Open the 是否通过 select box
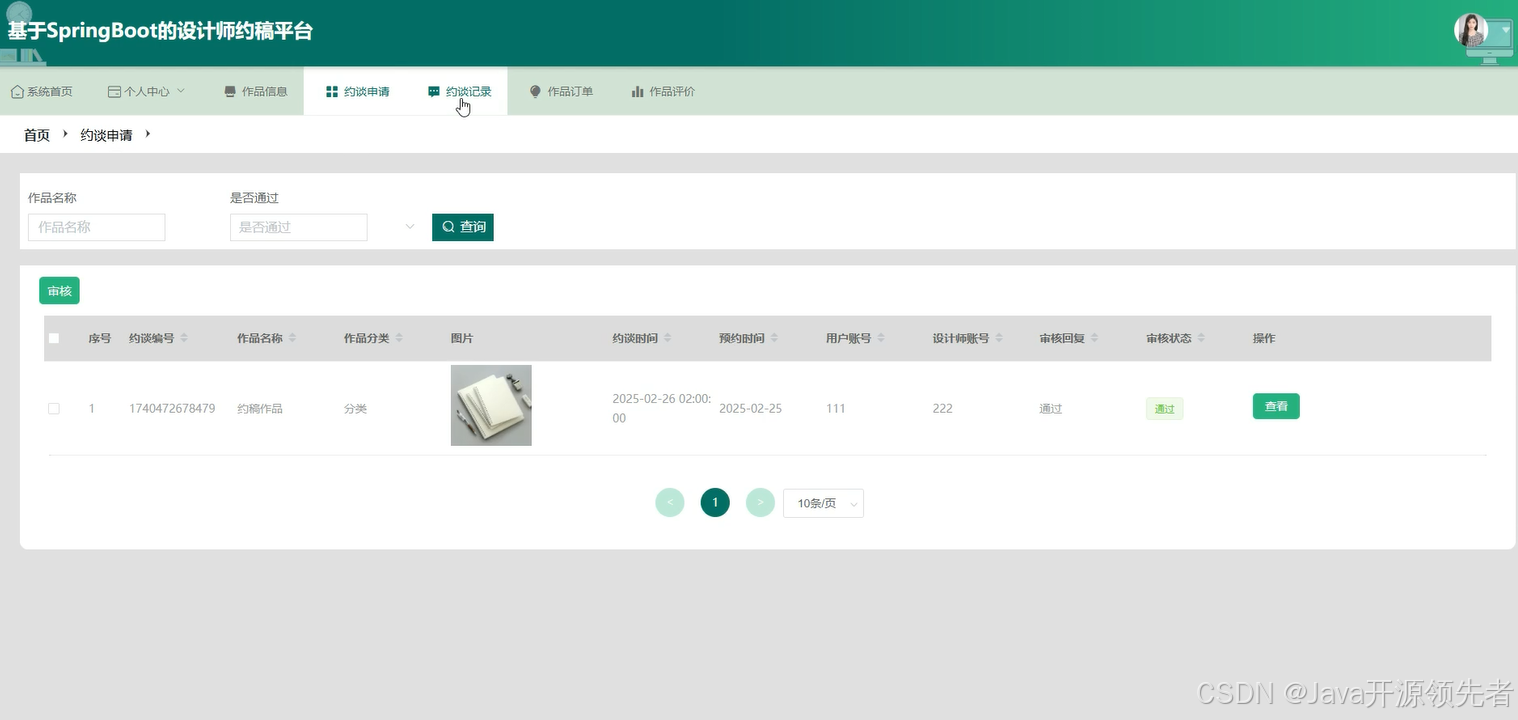The width and height of the screenshot is (1518, 720). click(298, 227)
